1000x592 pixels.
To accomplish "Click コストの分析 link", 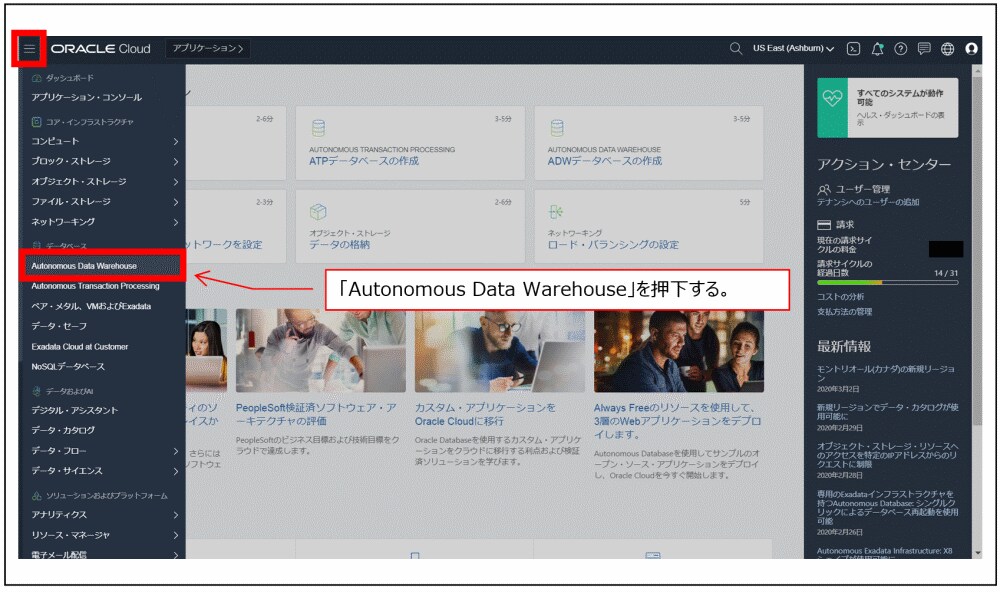I will tap(841, 297).
